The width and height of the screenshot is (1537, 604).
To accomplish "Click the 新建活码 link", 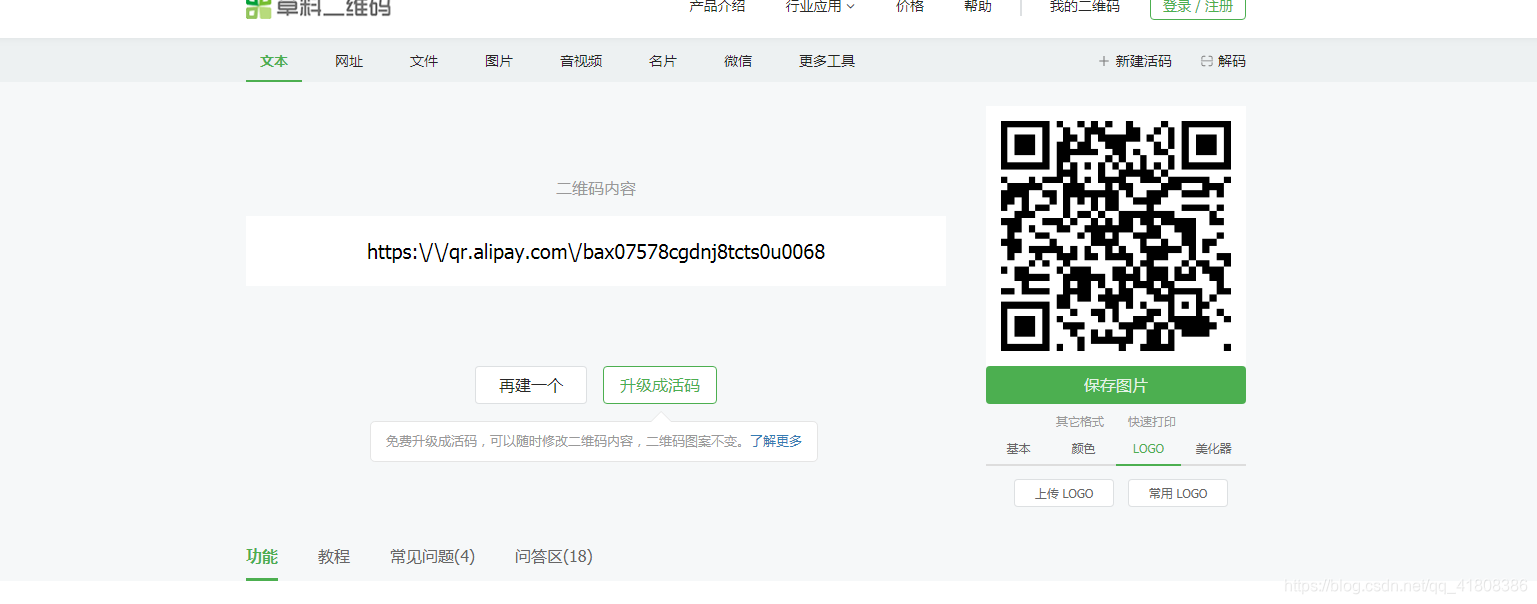I will (1143, 61).
